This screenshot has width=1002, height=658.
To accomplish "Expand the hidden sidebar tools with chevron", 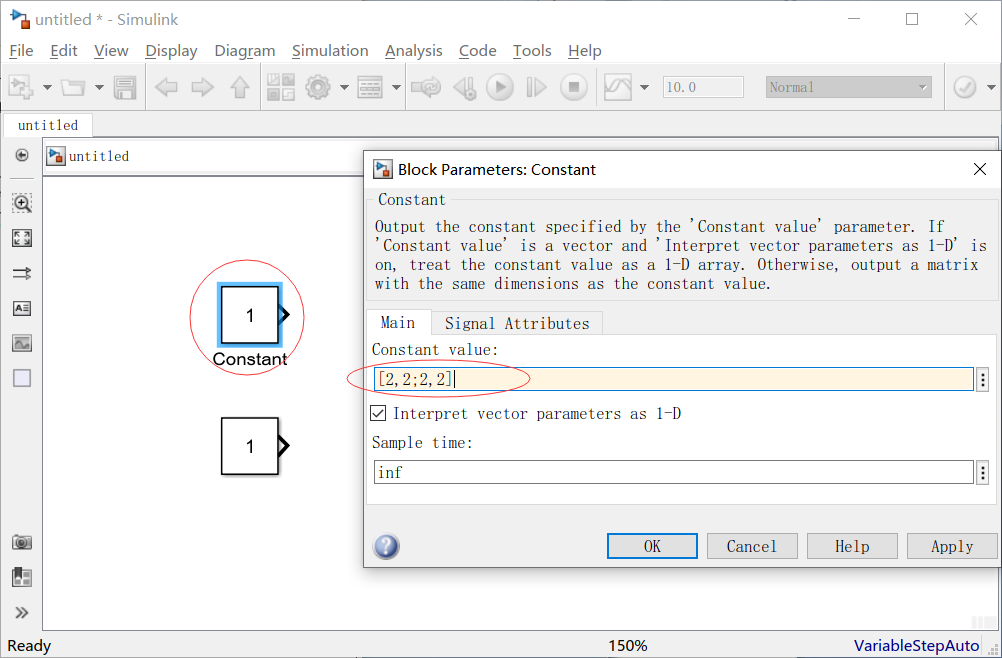I will tap(22, 612).
